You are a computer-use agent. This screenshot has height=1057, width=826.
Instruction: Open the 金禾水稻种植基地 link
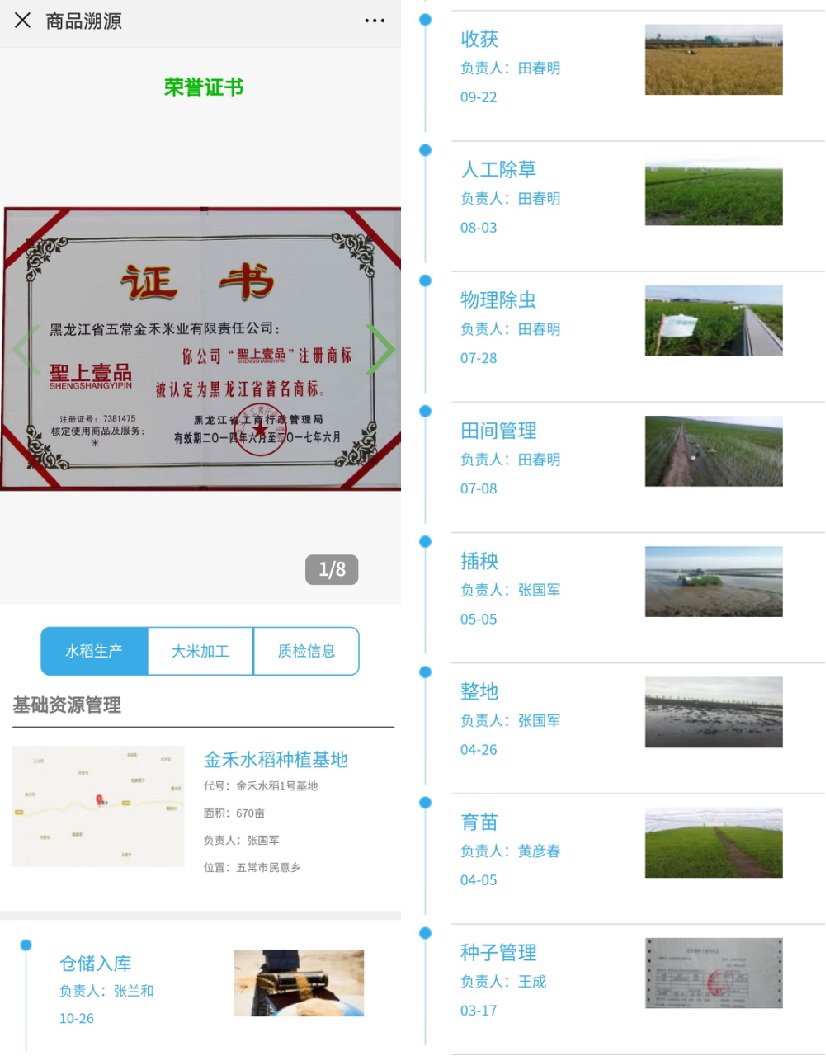276,760
